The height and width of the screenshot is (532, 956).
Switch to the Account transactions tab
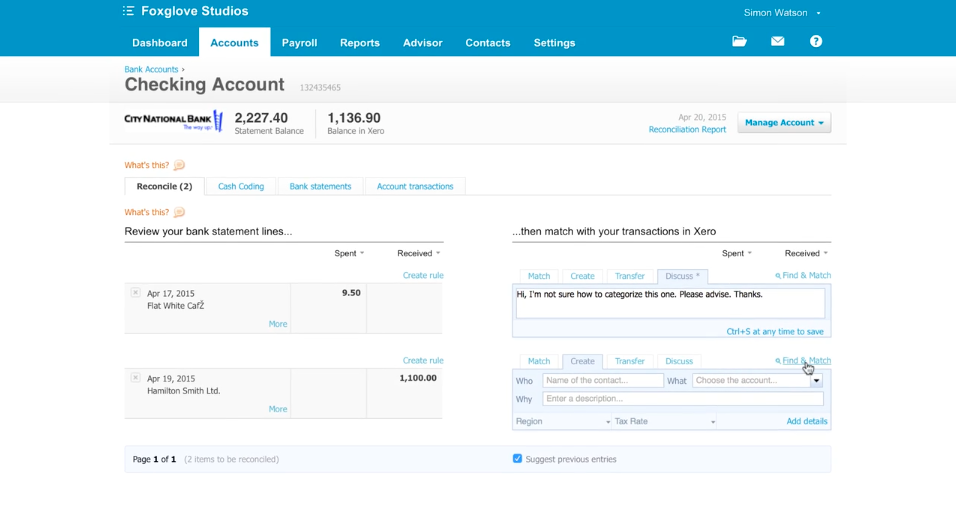point(415,186)
